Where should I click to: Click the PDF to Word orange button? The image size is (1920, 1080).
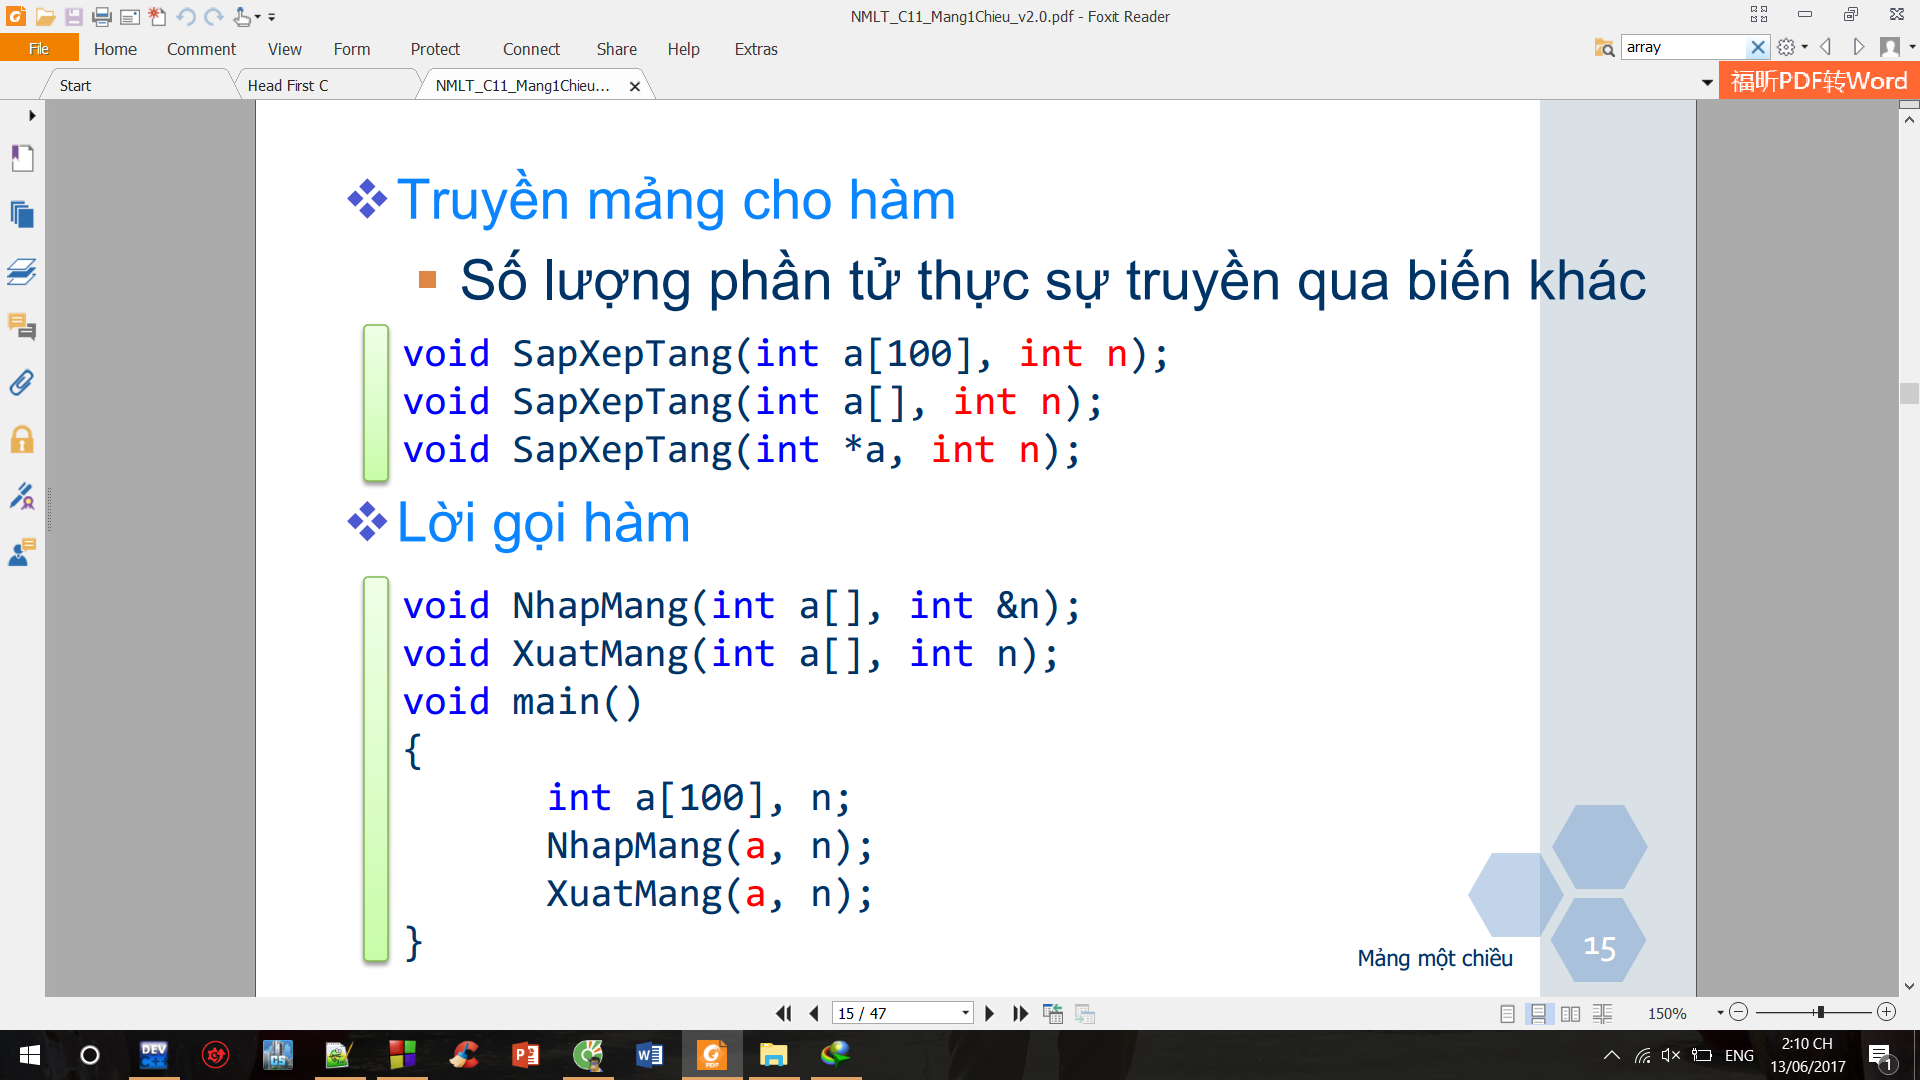pos(1818,81)
